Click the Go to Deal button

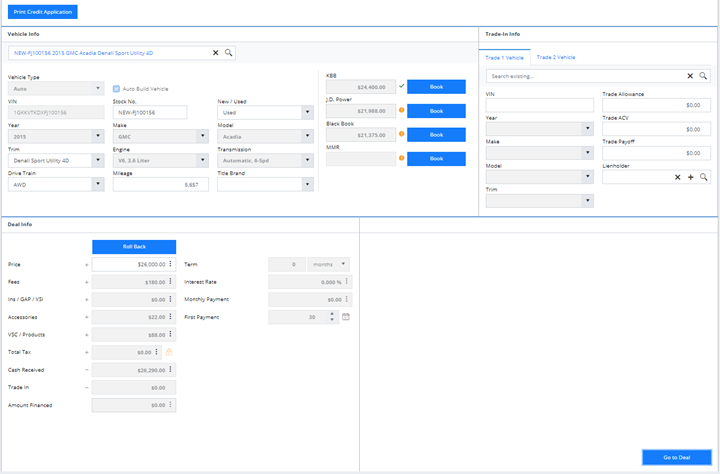tap(677, 457)
